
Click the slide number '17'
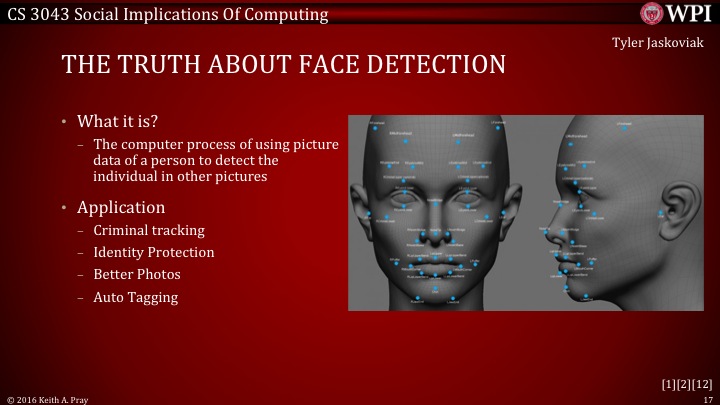point(708,400)
